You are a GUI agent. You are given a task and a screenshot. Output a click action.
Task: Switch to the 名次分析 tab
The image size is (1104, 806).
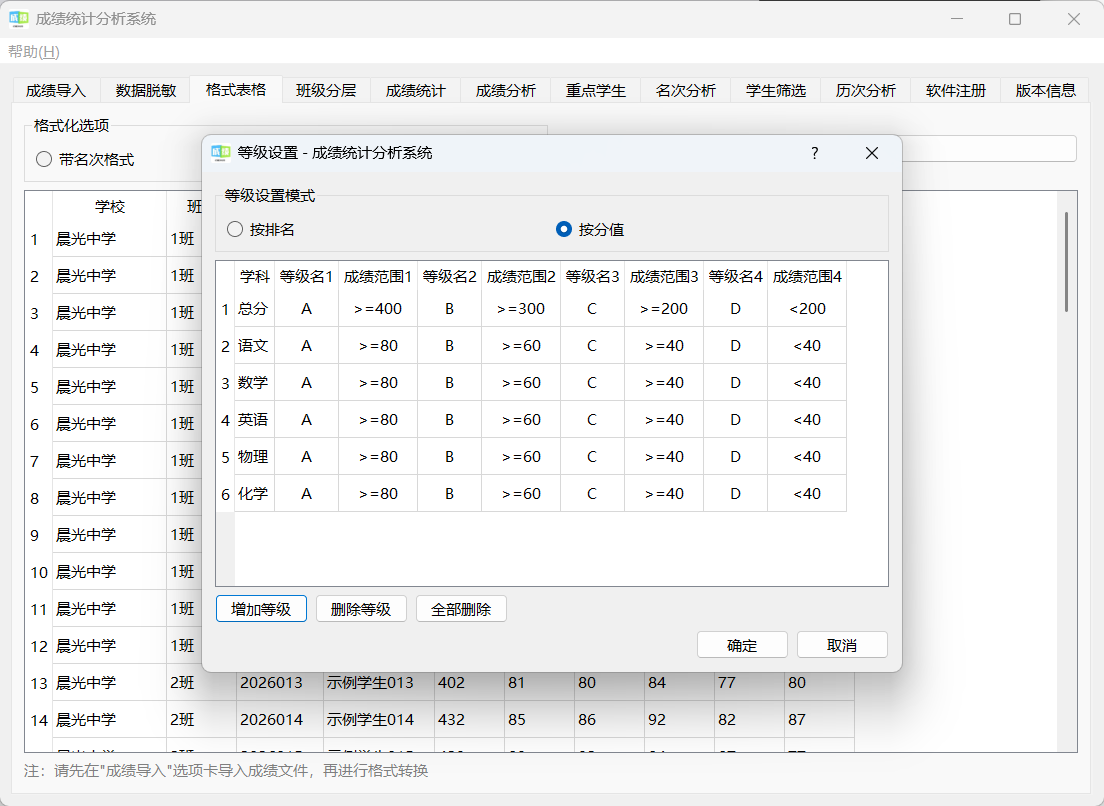(686, 91)
